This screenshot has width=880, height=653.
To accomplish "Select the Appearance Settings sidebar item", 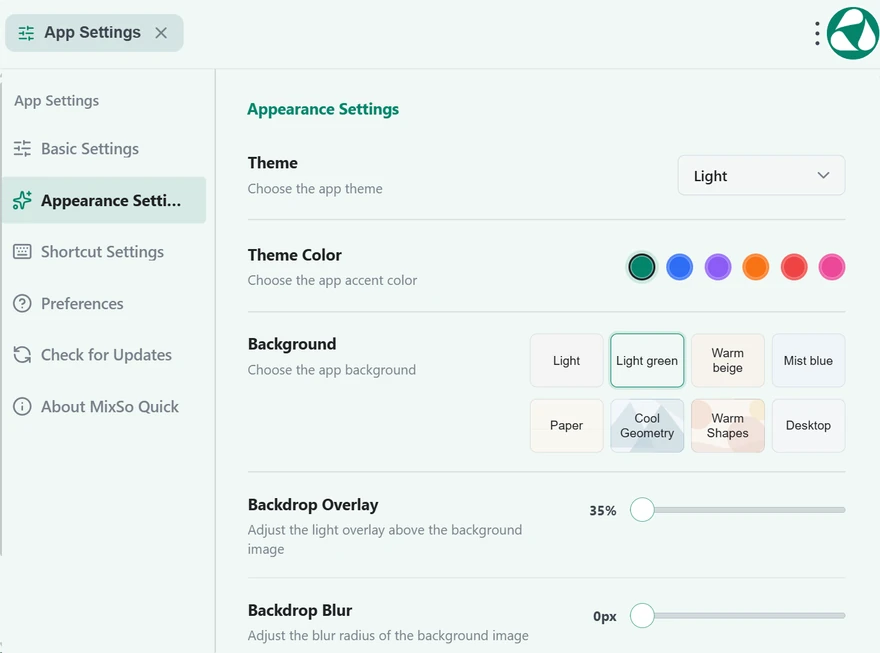I will (x=104, y=200).
